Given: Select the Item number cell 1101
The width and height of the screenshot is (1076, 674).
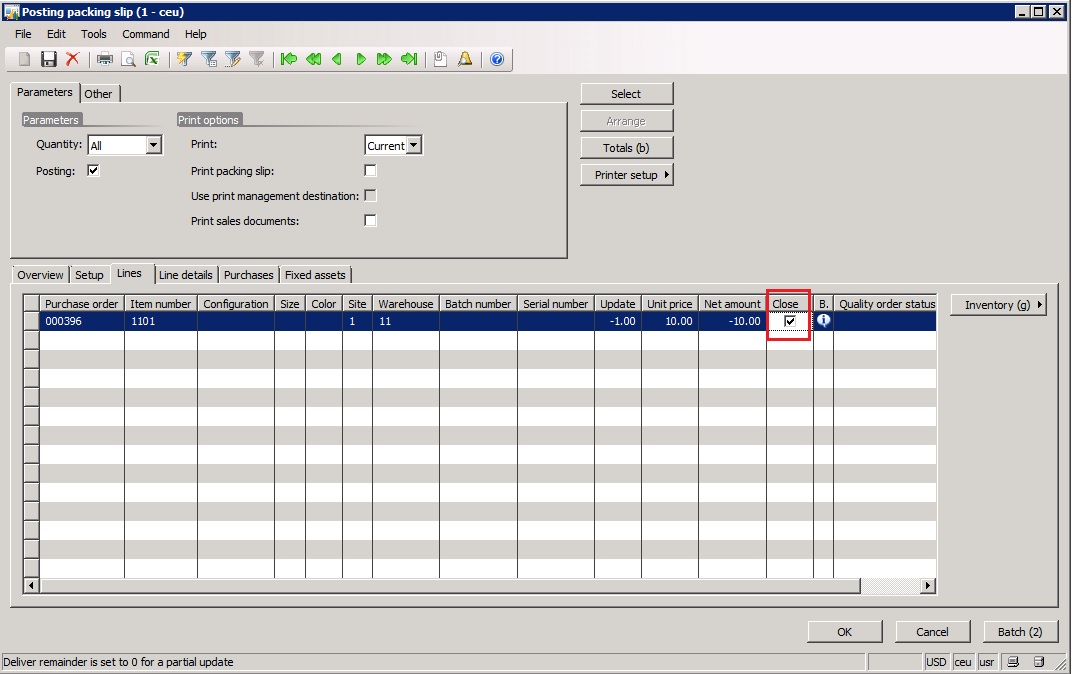Looking at the screenshot, I should click(160, 321).
